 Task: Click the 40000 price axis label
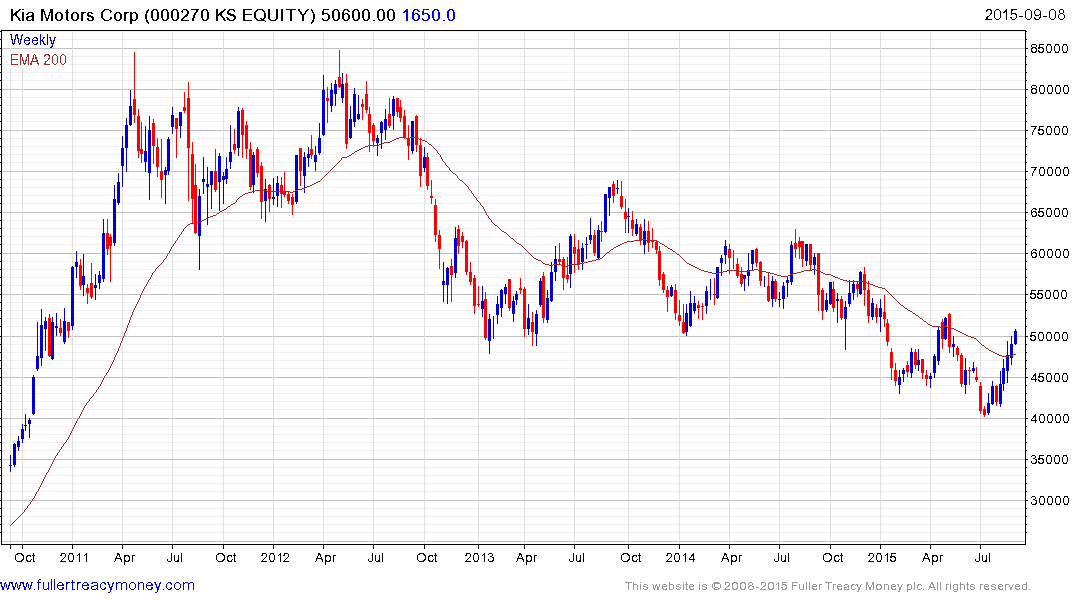[1049, 418]
